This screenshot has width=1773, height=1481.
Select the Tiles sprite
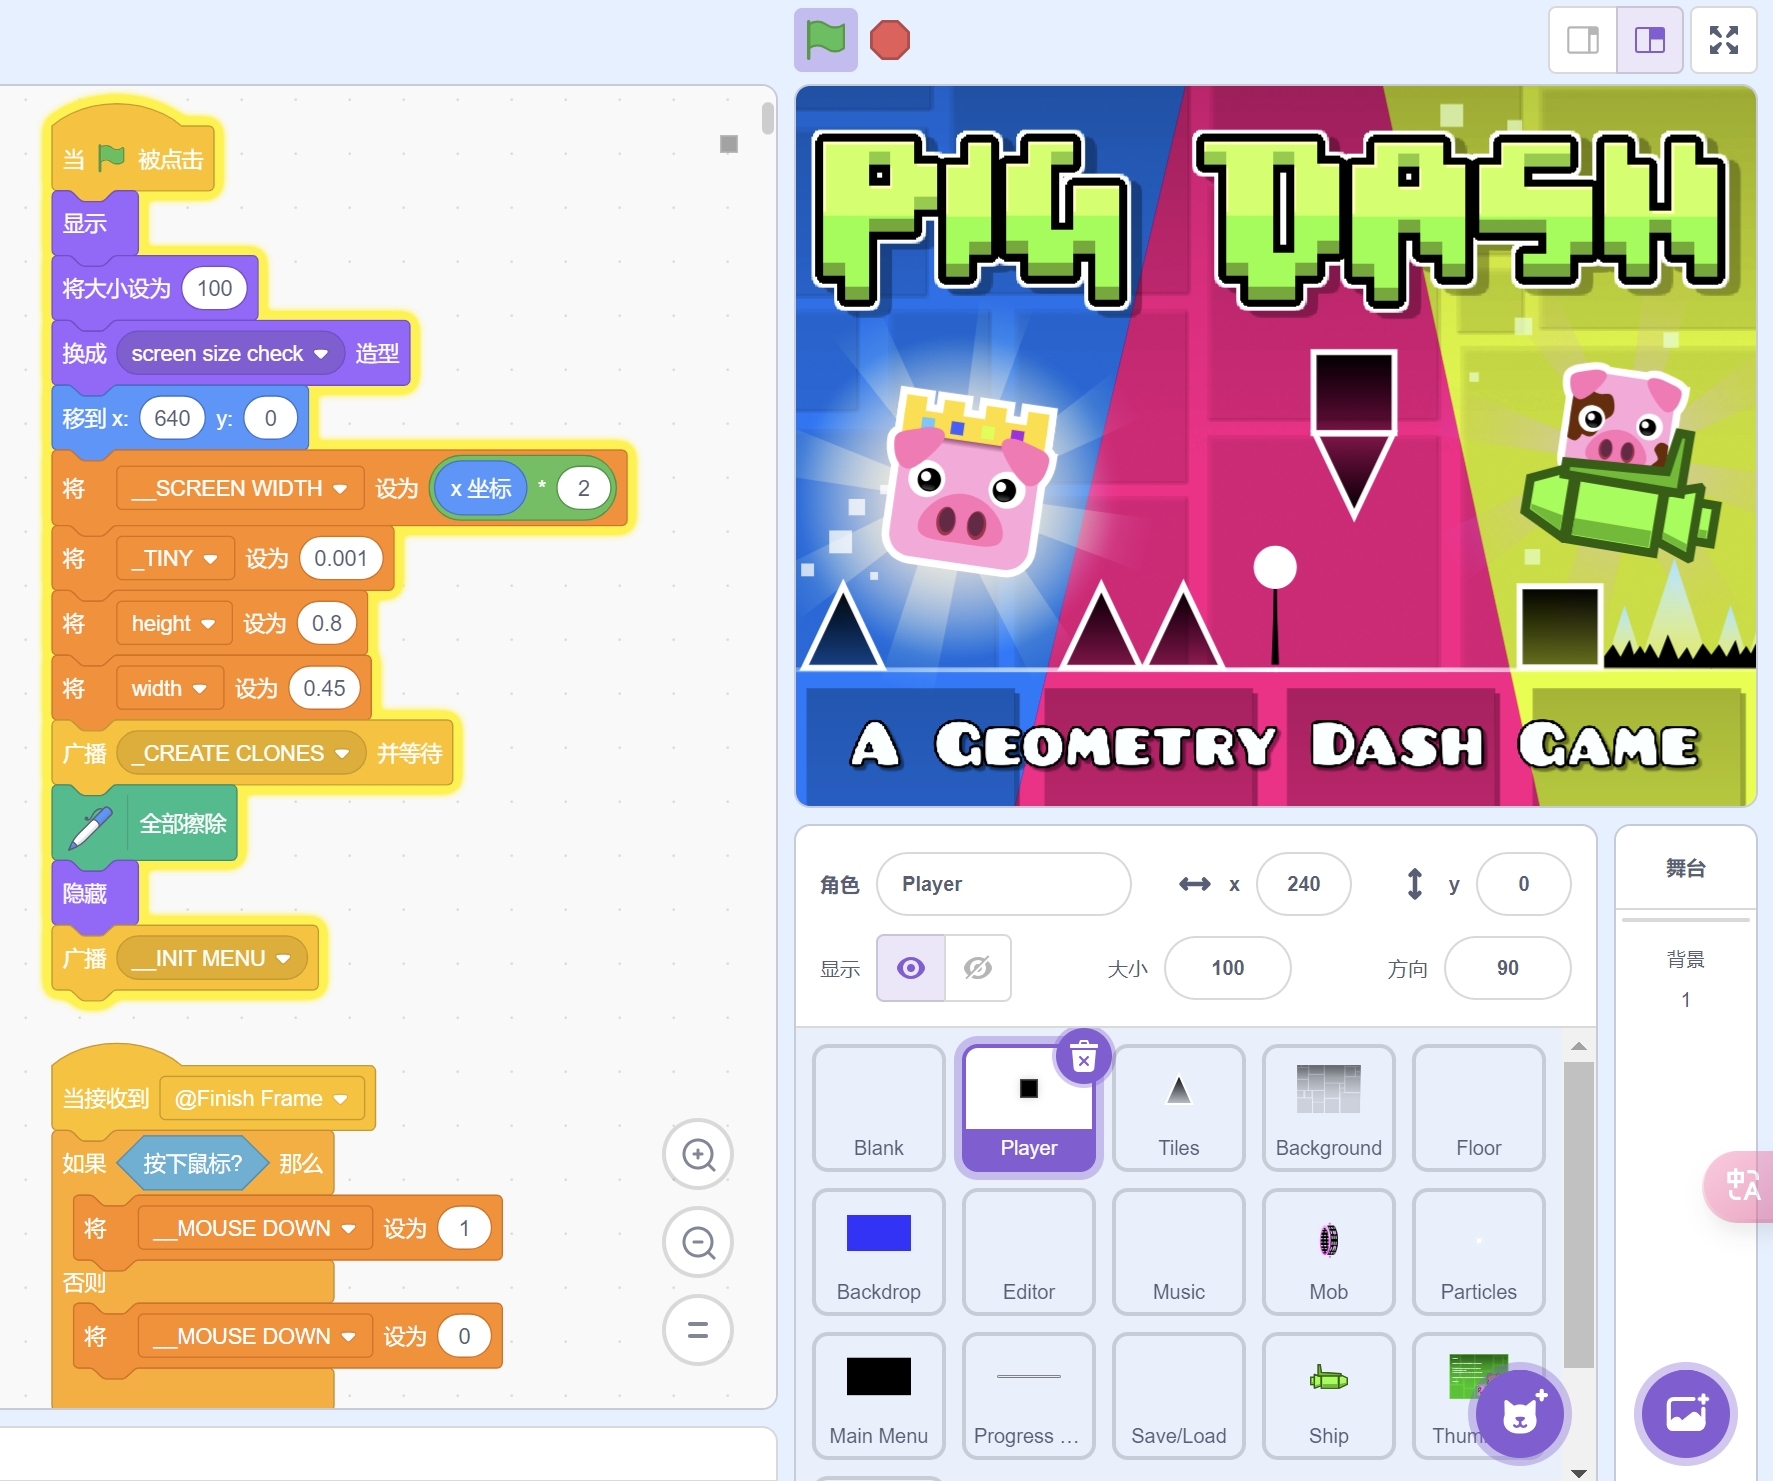pyautogui.click(x=1178, y=1108)
